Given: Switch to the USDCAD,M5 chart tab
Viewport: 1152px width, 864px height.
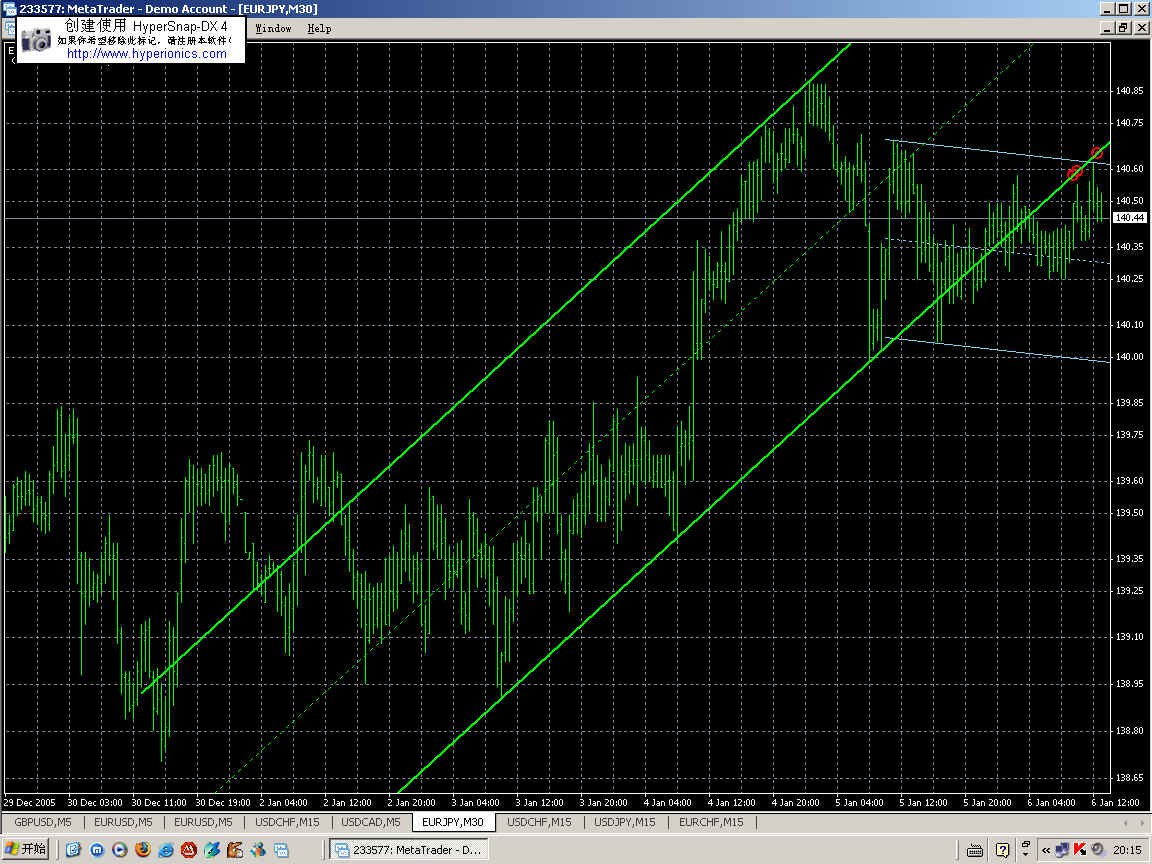Looking at the screenshot, I should [x=370, y=822].
